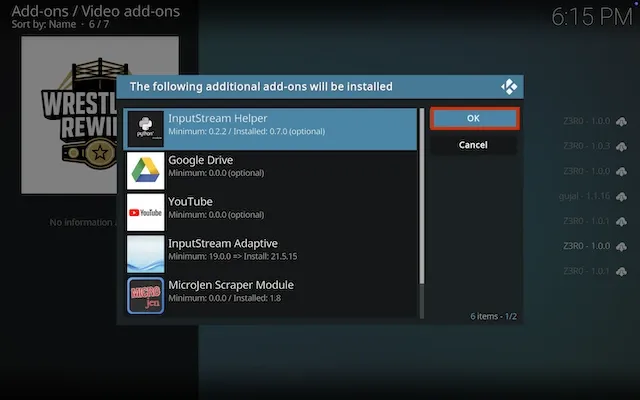Click the 6:15 PM clock
Image resolution: width=640 pixels, height=400 pixels.
592,17
